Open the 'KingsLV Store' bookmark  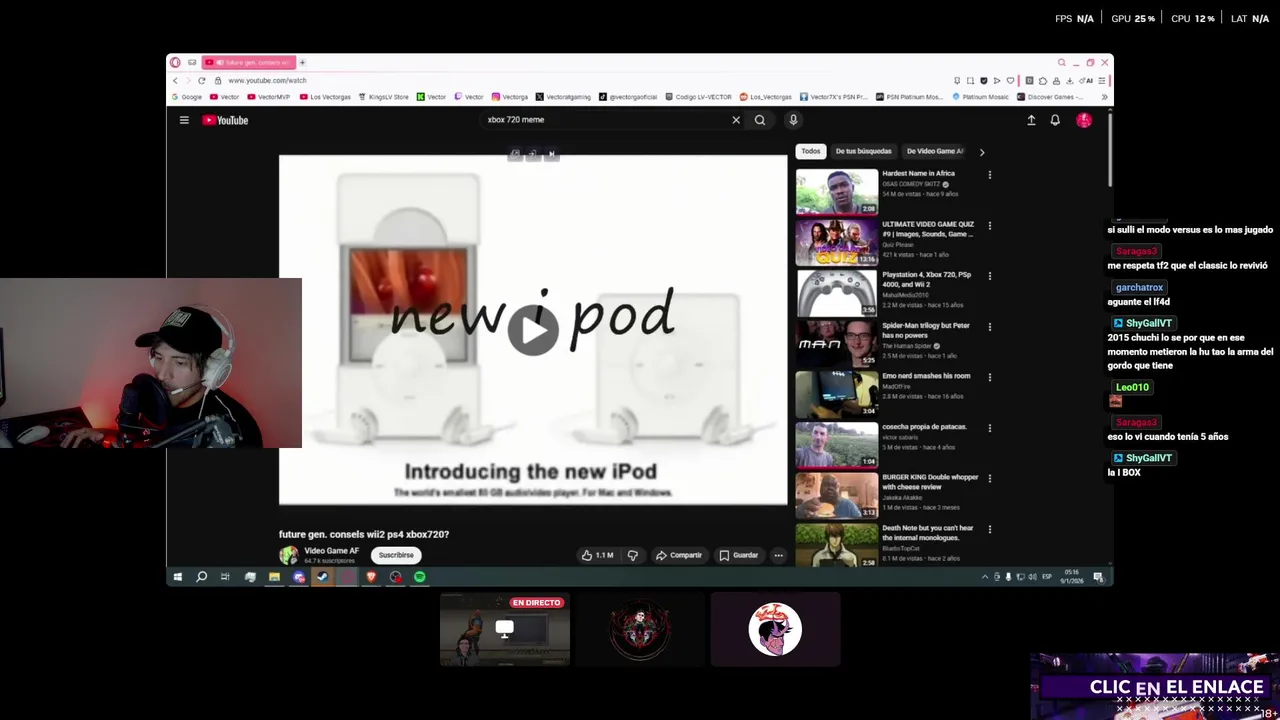[x=384, y=97]
